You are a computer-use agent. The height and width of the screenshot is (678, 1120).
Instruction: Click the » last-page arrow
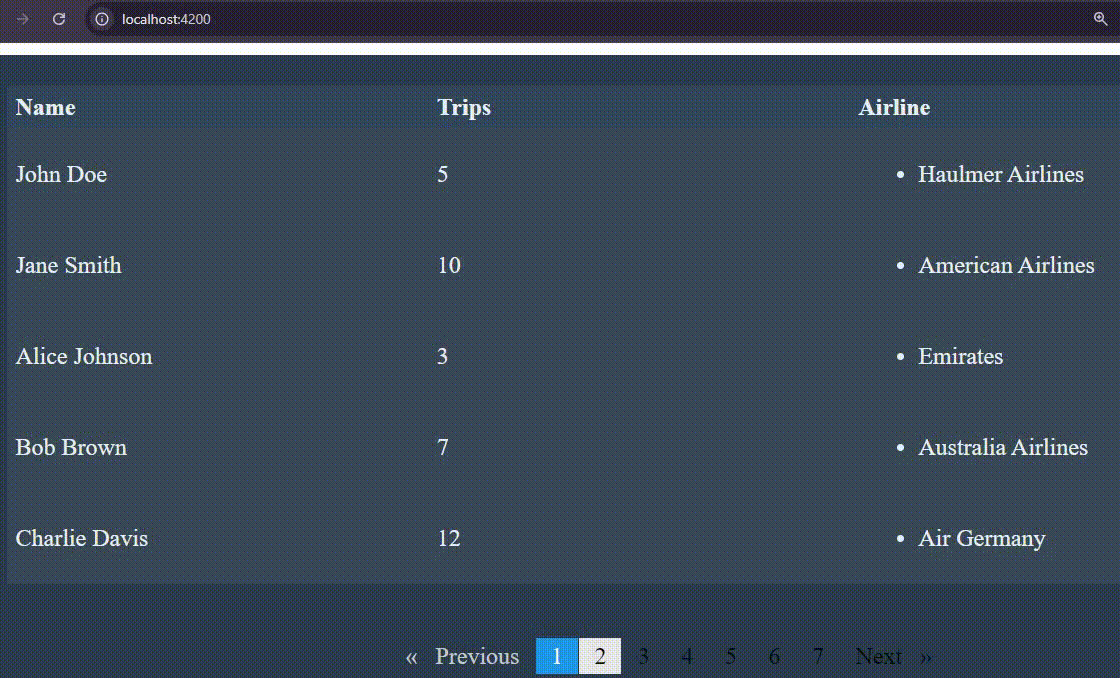pos(926,657)
